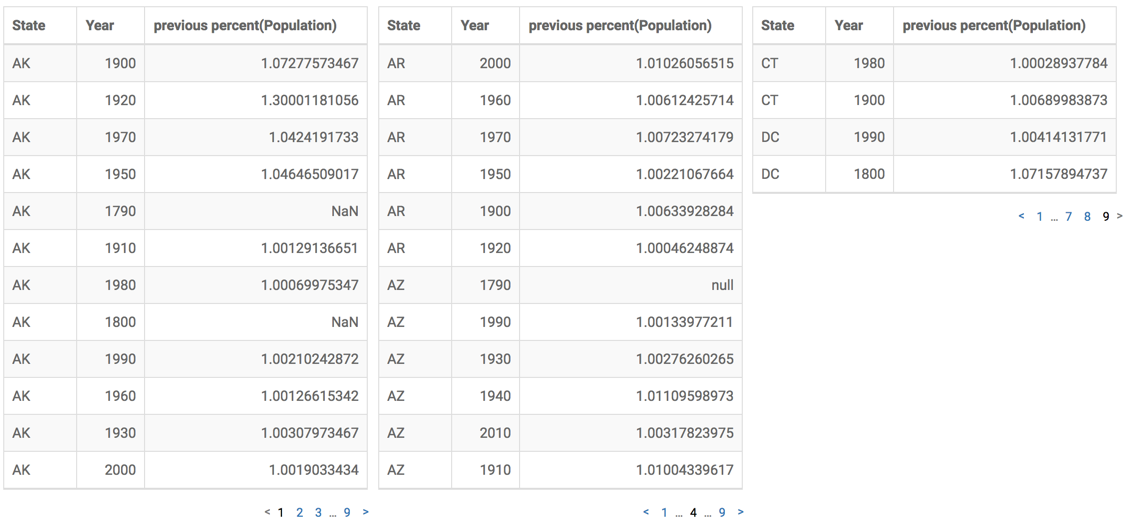The height and width of the screenshot is (527, 1129).
Task: Jump to page 9 in left AK table
Action: pyautogui.click(x=347, y=513)
